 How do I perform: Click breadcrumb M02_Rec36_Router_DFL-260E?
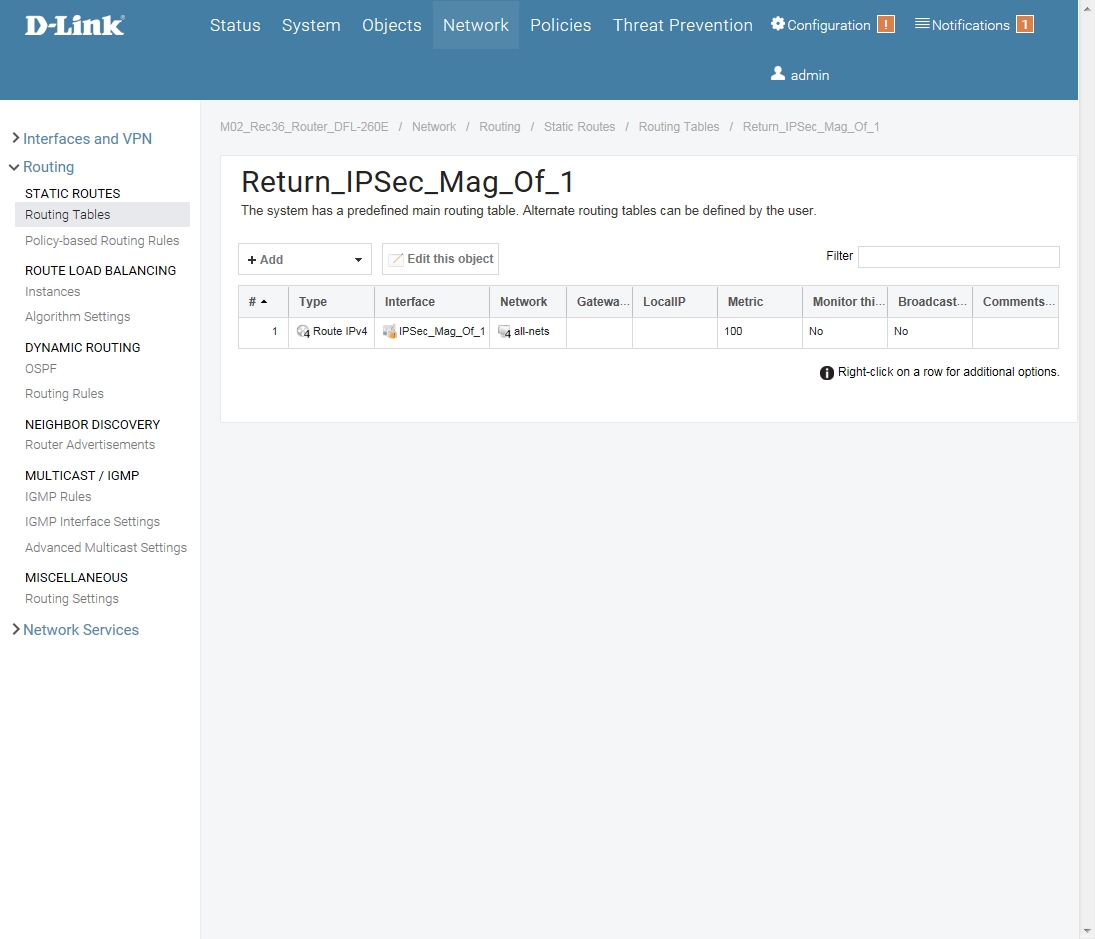304,126
